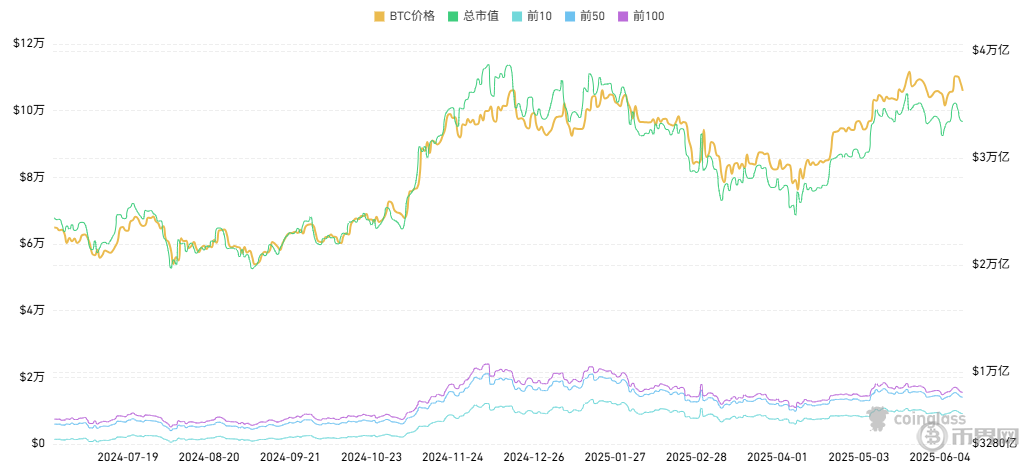Click the $4万亿 right axis label
Image resolution: width=1030 pixels, height=464 pixels.
(x=991, y=50)
